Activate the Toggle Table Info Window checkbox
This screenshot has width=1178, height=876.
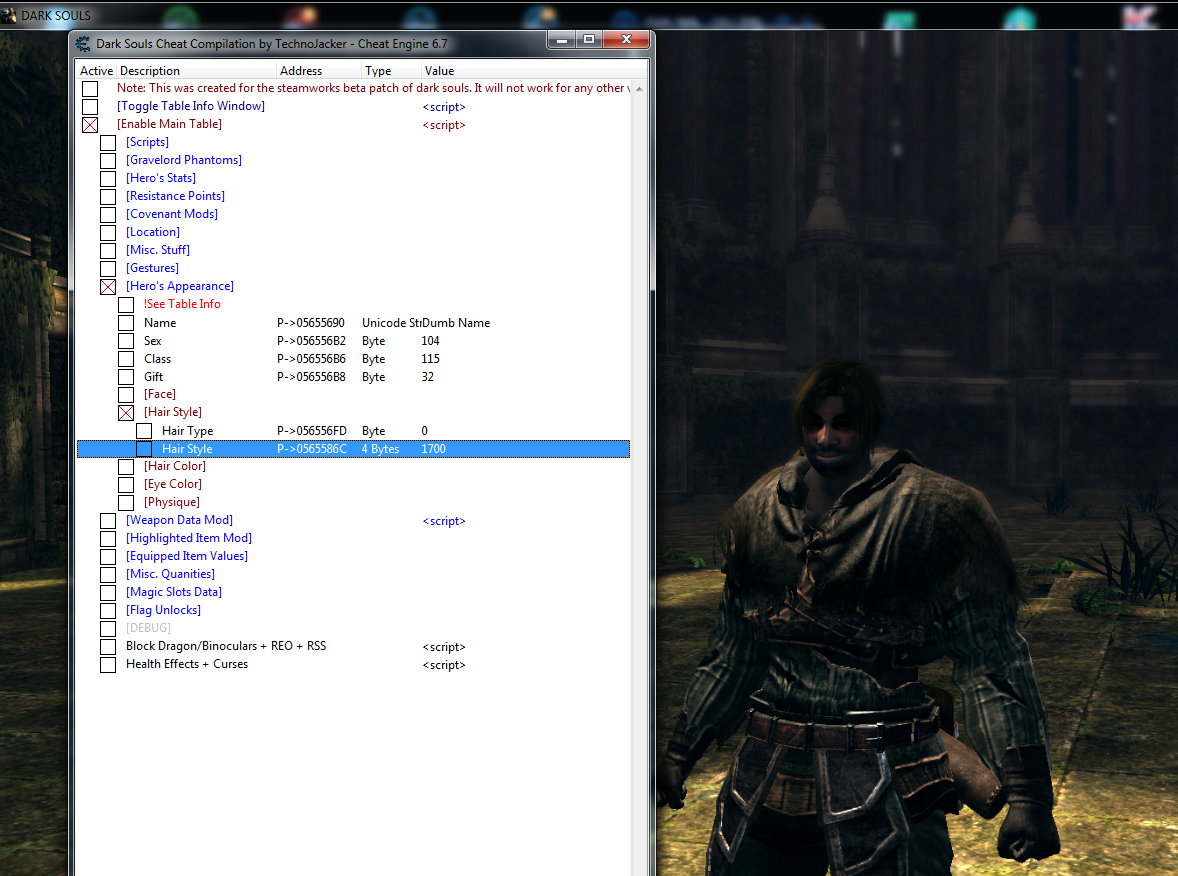coord(90,107)
